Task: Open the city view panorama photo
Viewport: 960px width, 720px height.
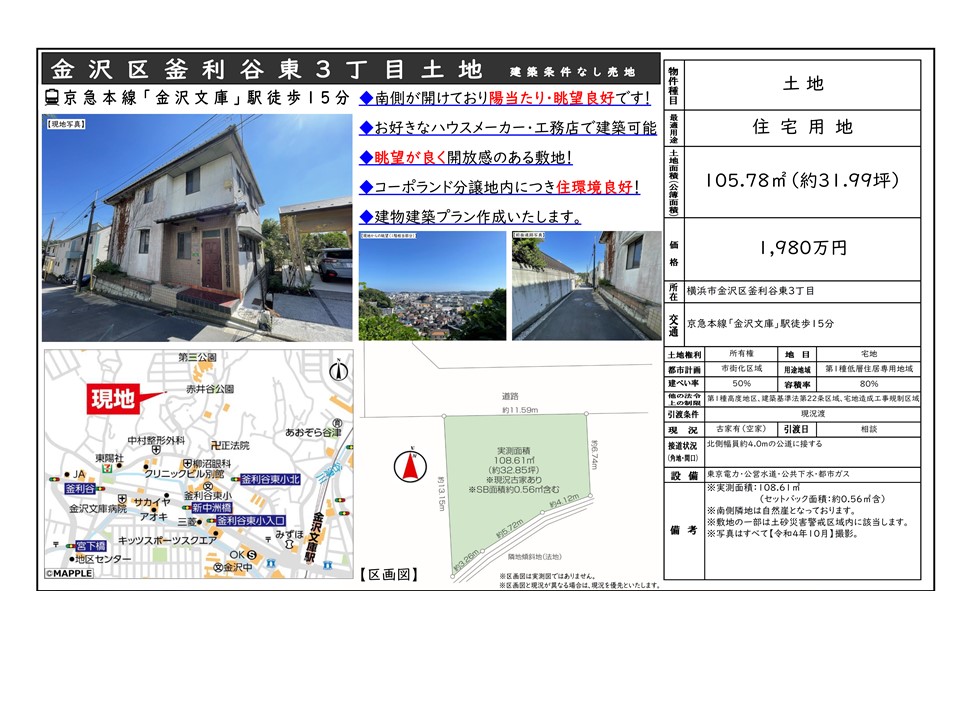Action: (431, 286)
